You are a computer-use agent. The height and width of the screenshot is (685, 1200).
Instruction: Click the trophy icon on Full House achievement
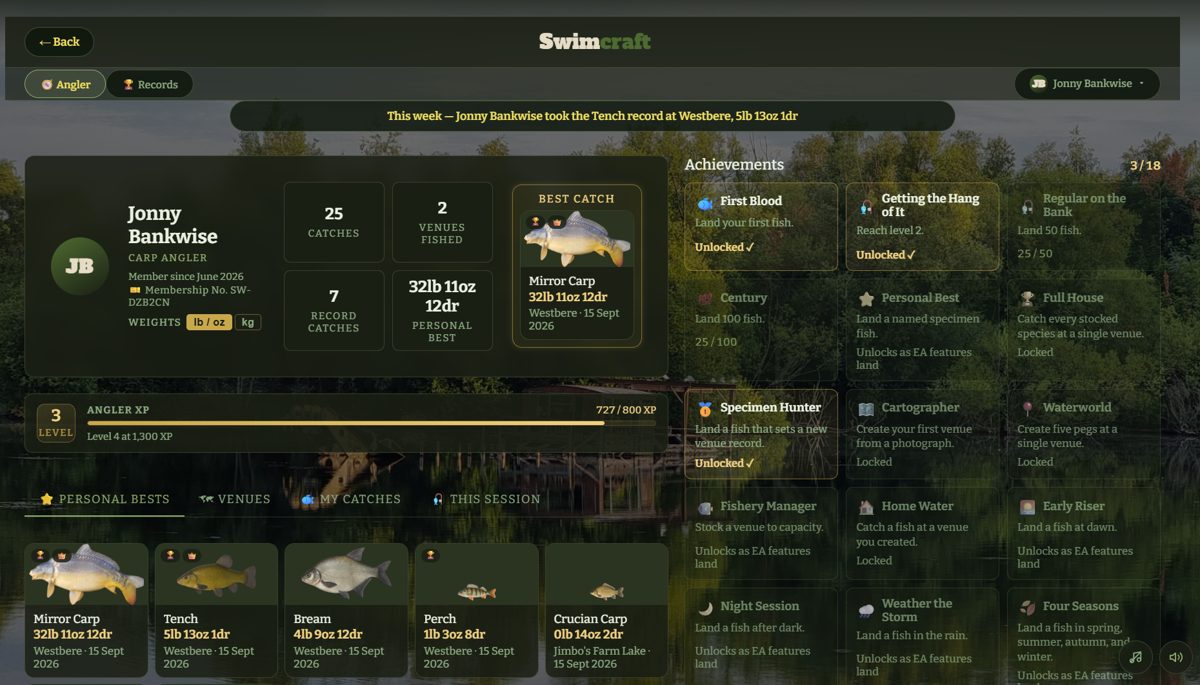pos(1027,298)
